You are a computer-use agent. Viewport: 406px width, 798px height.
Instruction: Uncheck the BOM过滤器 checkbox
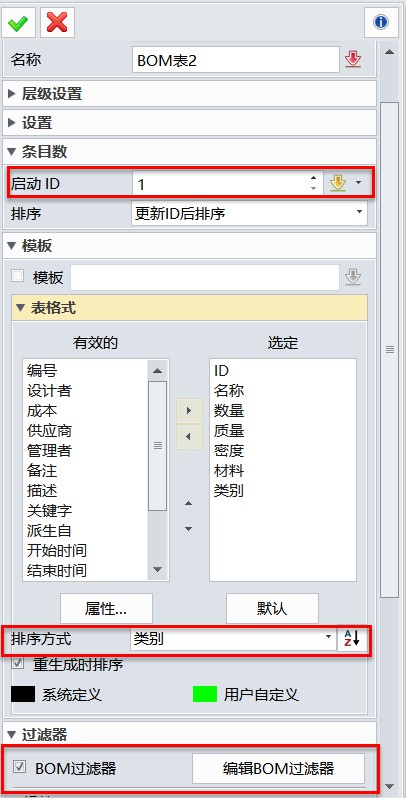[x=19, y=767]
